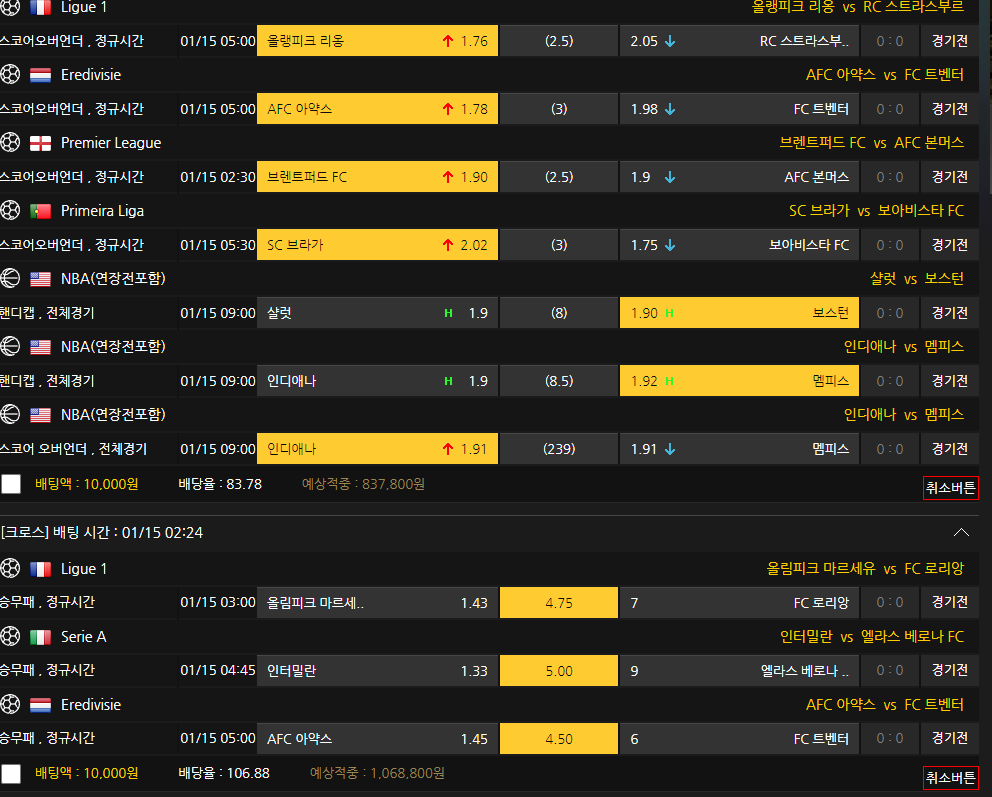Click 취소버튼 for the 1,068,800원 bet
This screenshot has width=992, height=797.
pos(950,777)
